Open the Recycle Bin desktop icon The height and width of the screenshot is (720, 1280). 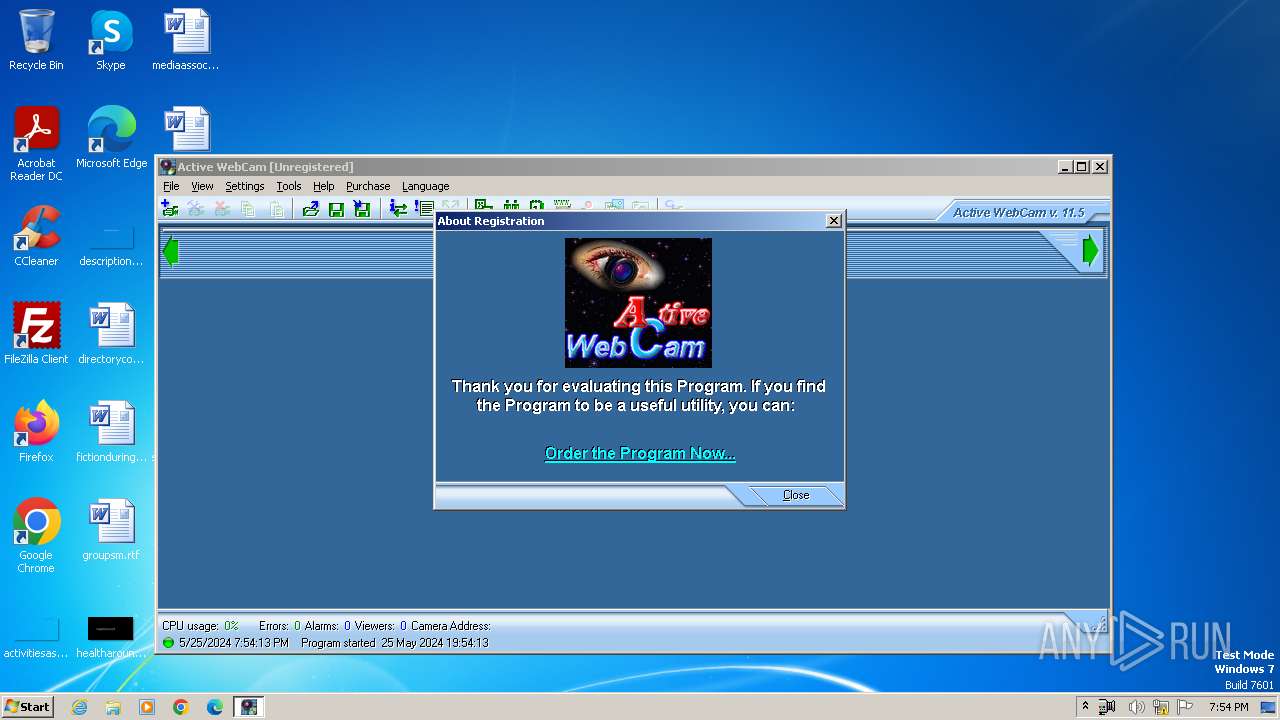click(36, 40)
